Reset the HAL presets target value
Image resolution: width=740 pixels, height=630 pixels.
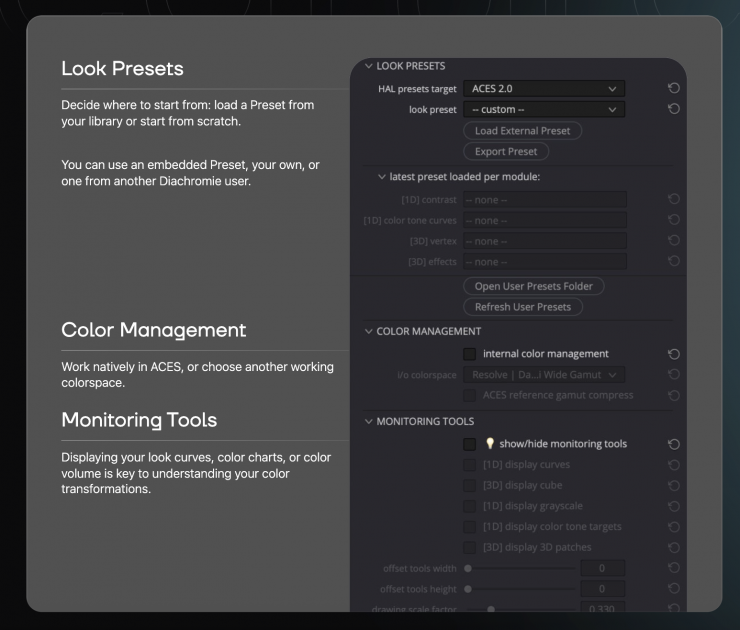674,89
